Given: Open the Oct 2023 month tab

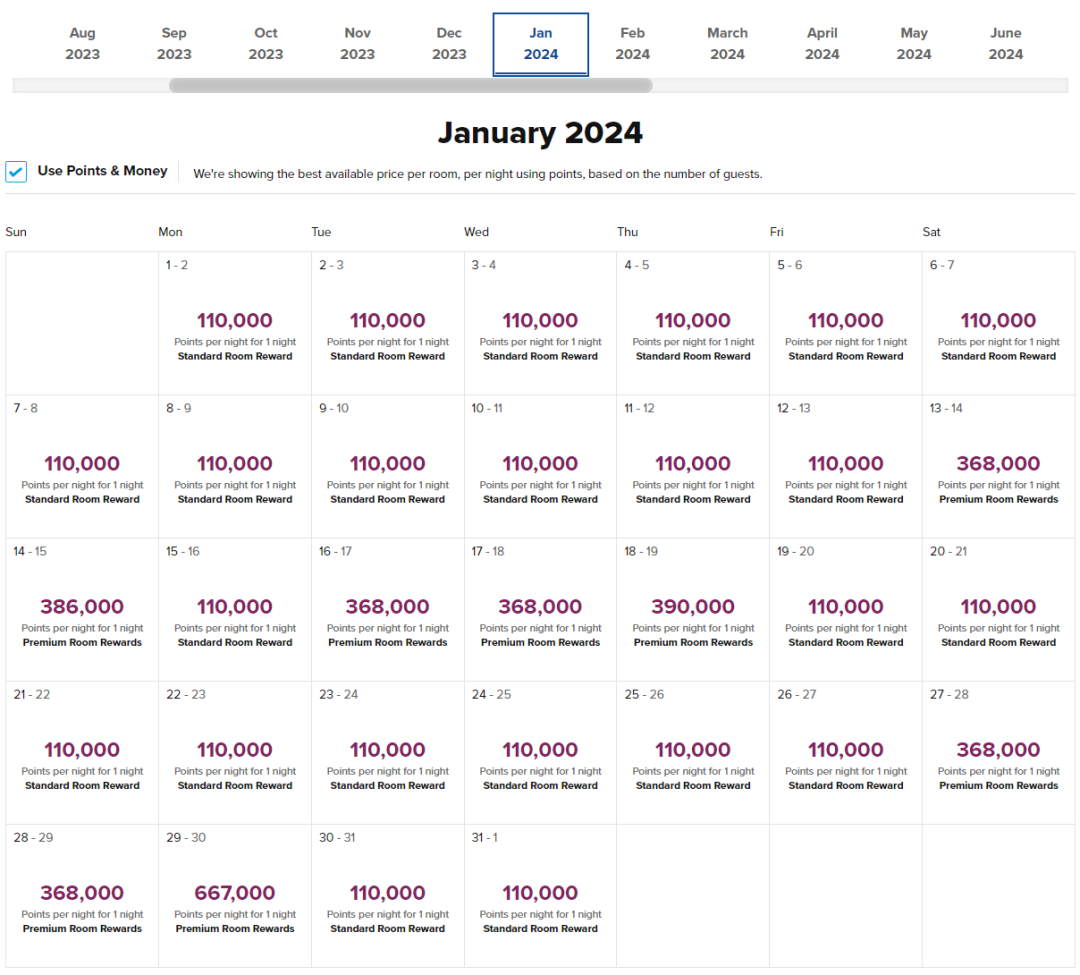Looking at the screenshot, I should click(266, 44).
